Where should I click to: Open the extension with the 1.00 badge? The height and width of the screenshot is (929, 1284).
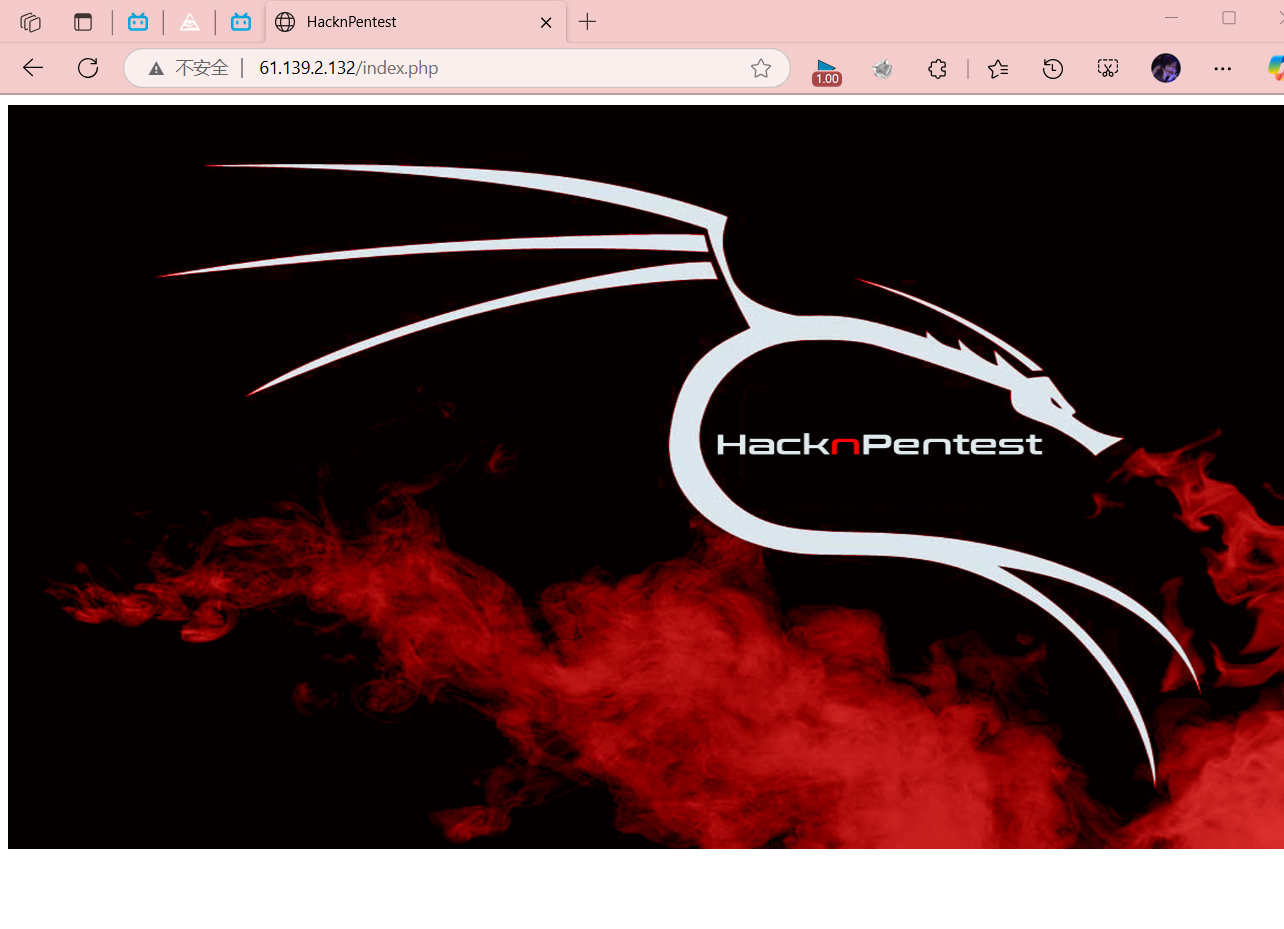[827, 70]
